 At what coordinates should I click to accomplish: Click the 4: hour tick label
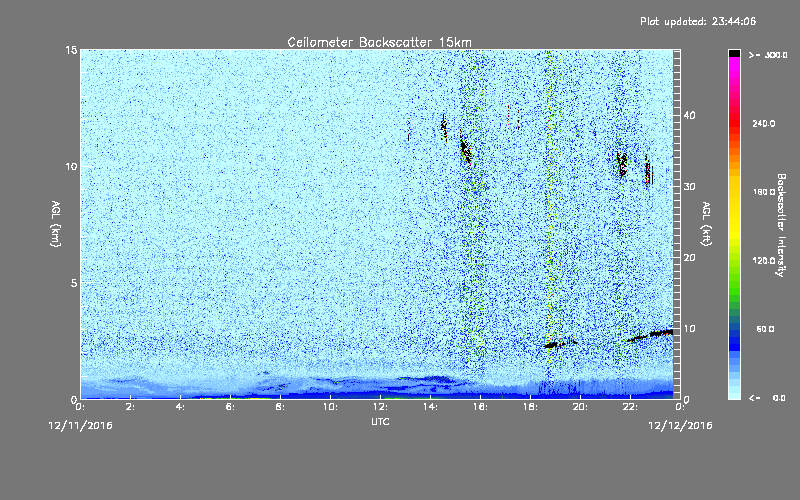pos(180,407)
